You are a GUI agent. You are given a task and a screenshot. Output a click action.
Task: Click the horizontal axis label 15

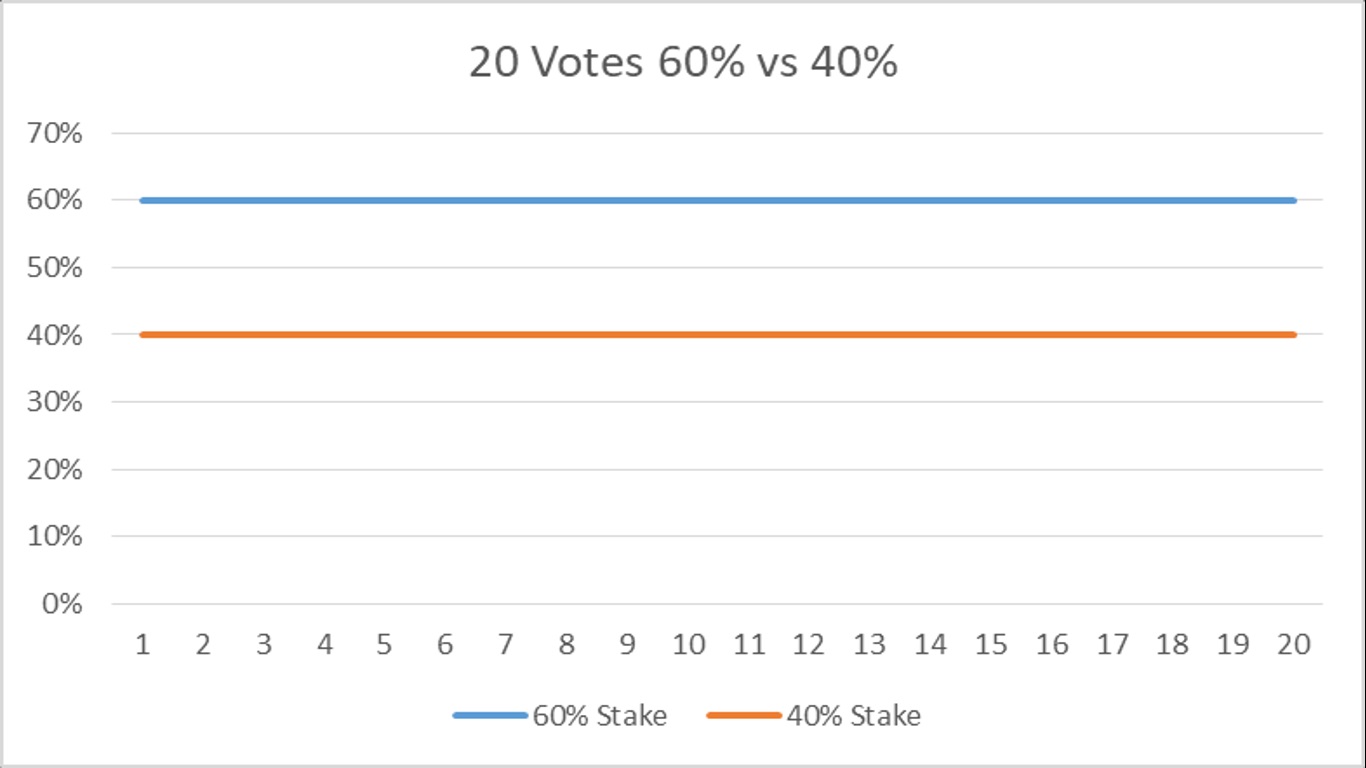991,645
